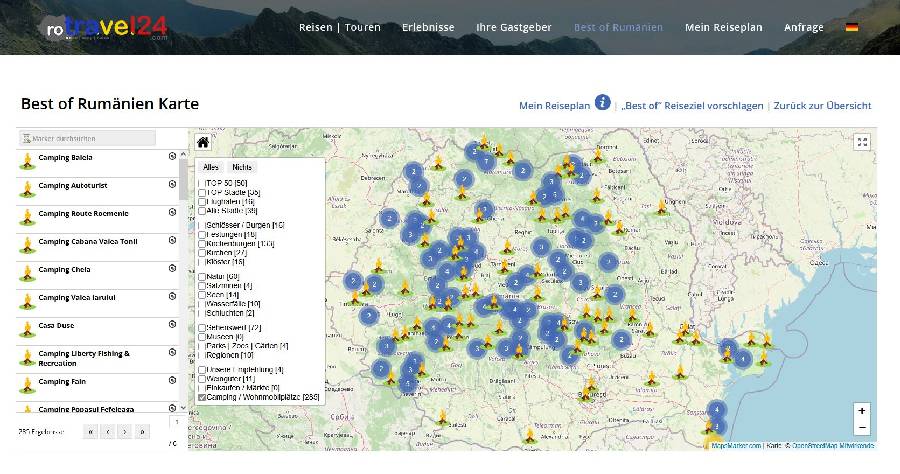900x474 pixels.
Task: Click the campfire icon next to Camping Chela
Action: (28, 271)
